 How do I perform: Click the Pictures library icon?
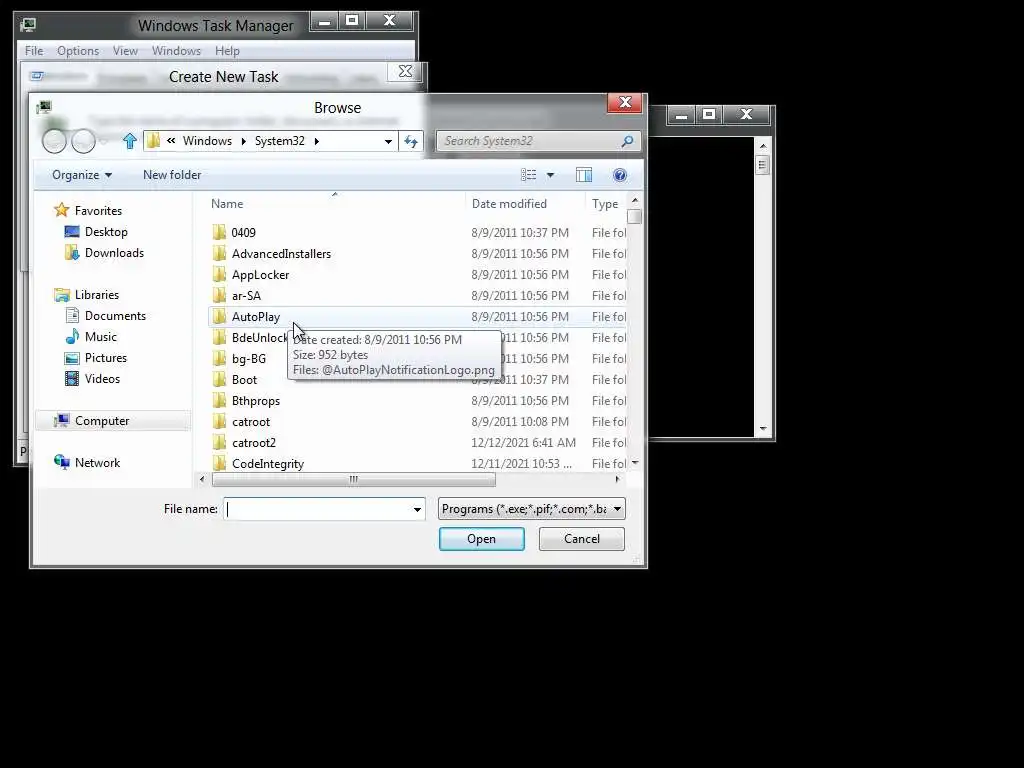pyautogui.click(x=72, y=358)
